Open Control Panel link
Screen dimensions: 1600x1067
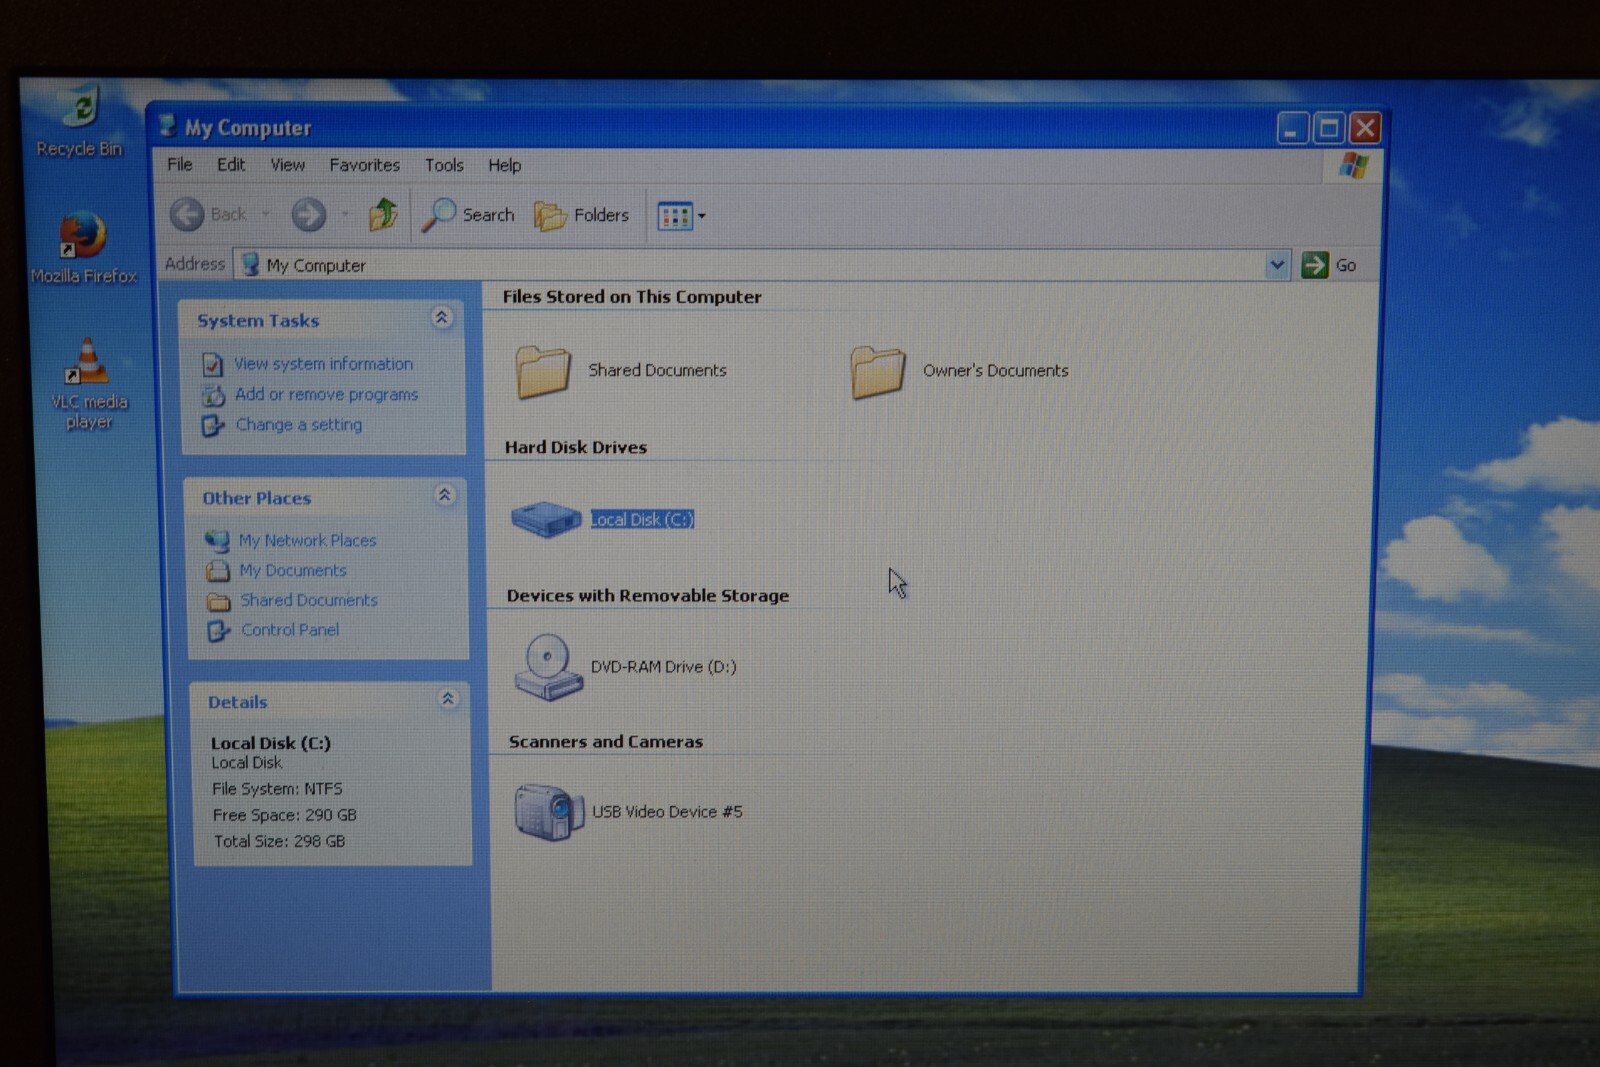click(290, 630)
